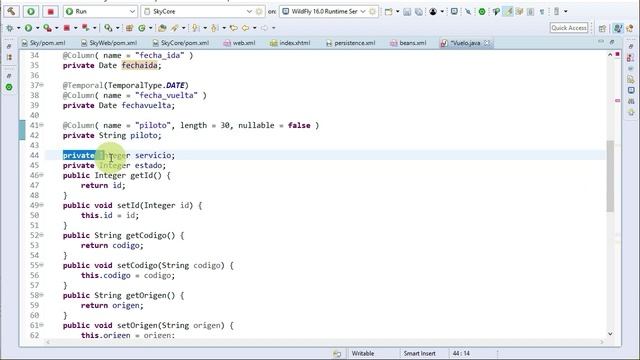Maximize the editor area
The width and height of the screenshot is (640, 360).
tap(612, 42)
